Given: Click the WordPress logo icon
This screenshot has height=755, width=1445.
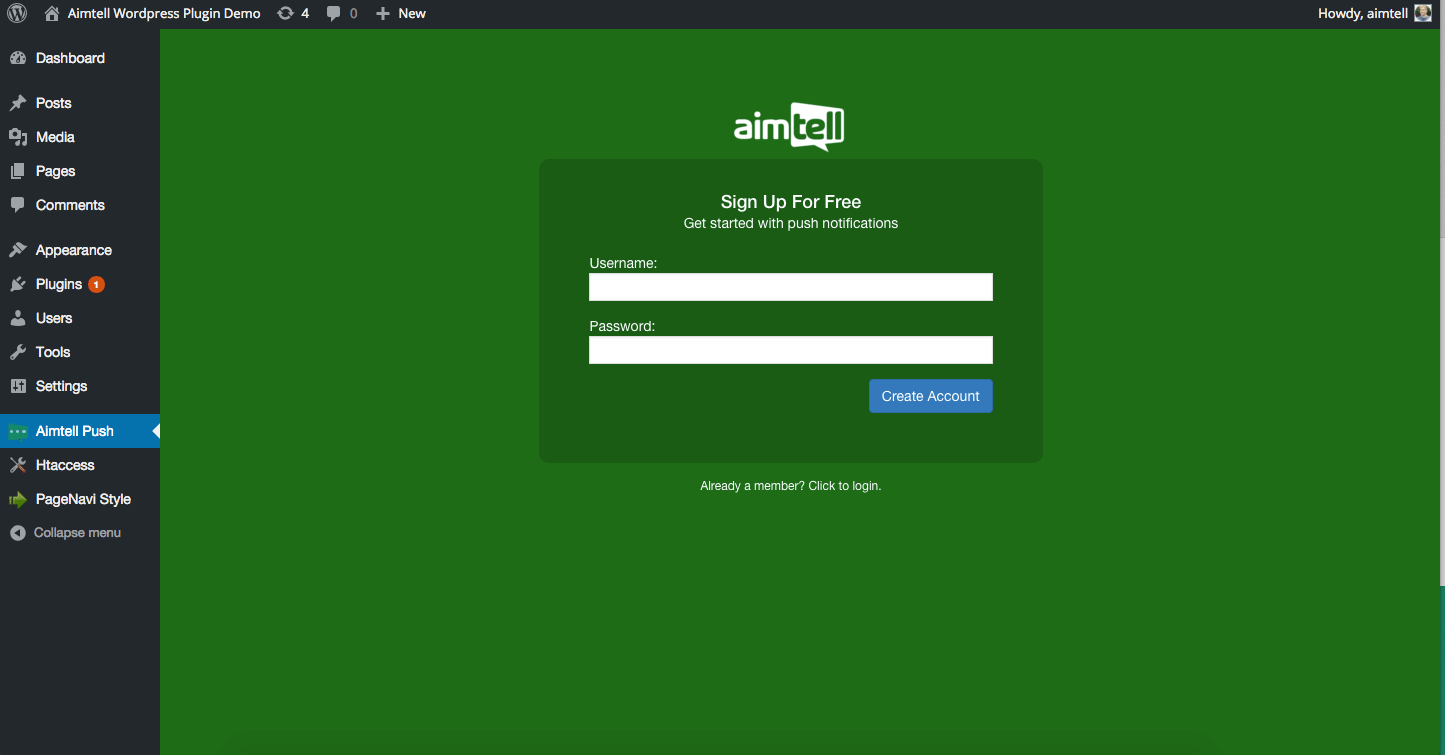Looking at the screenshot, I should [17, 14].
